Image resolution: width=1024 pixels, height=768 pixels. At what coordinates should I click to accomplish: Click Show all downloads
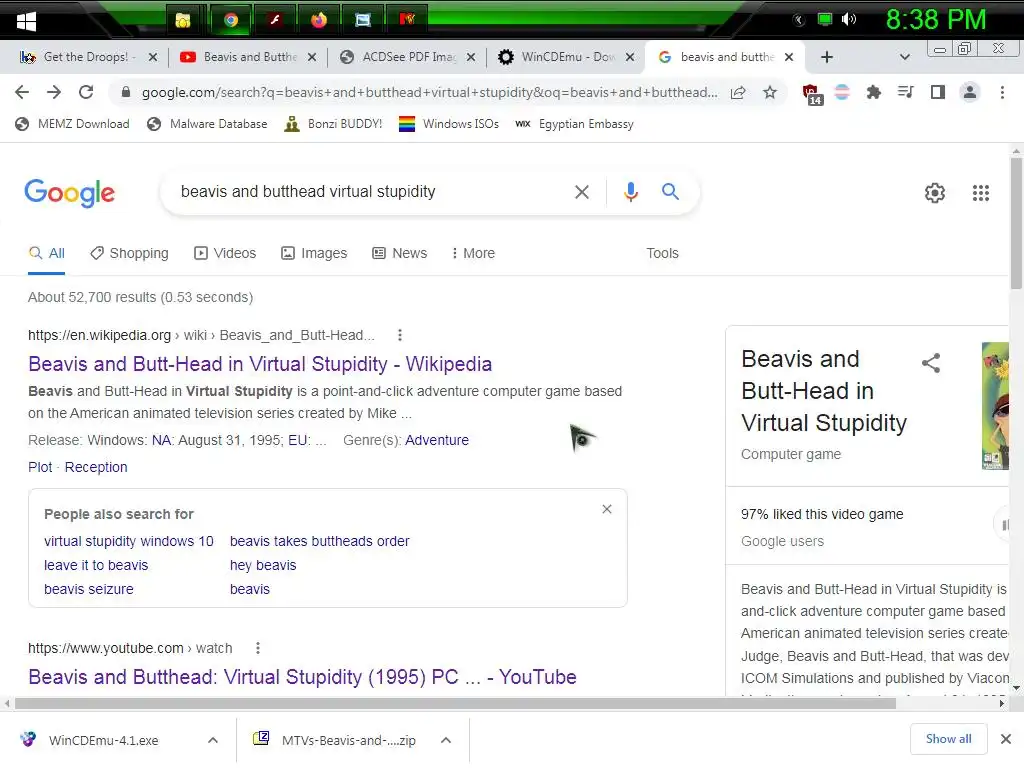pos(948,739)
